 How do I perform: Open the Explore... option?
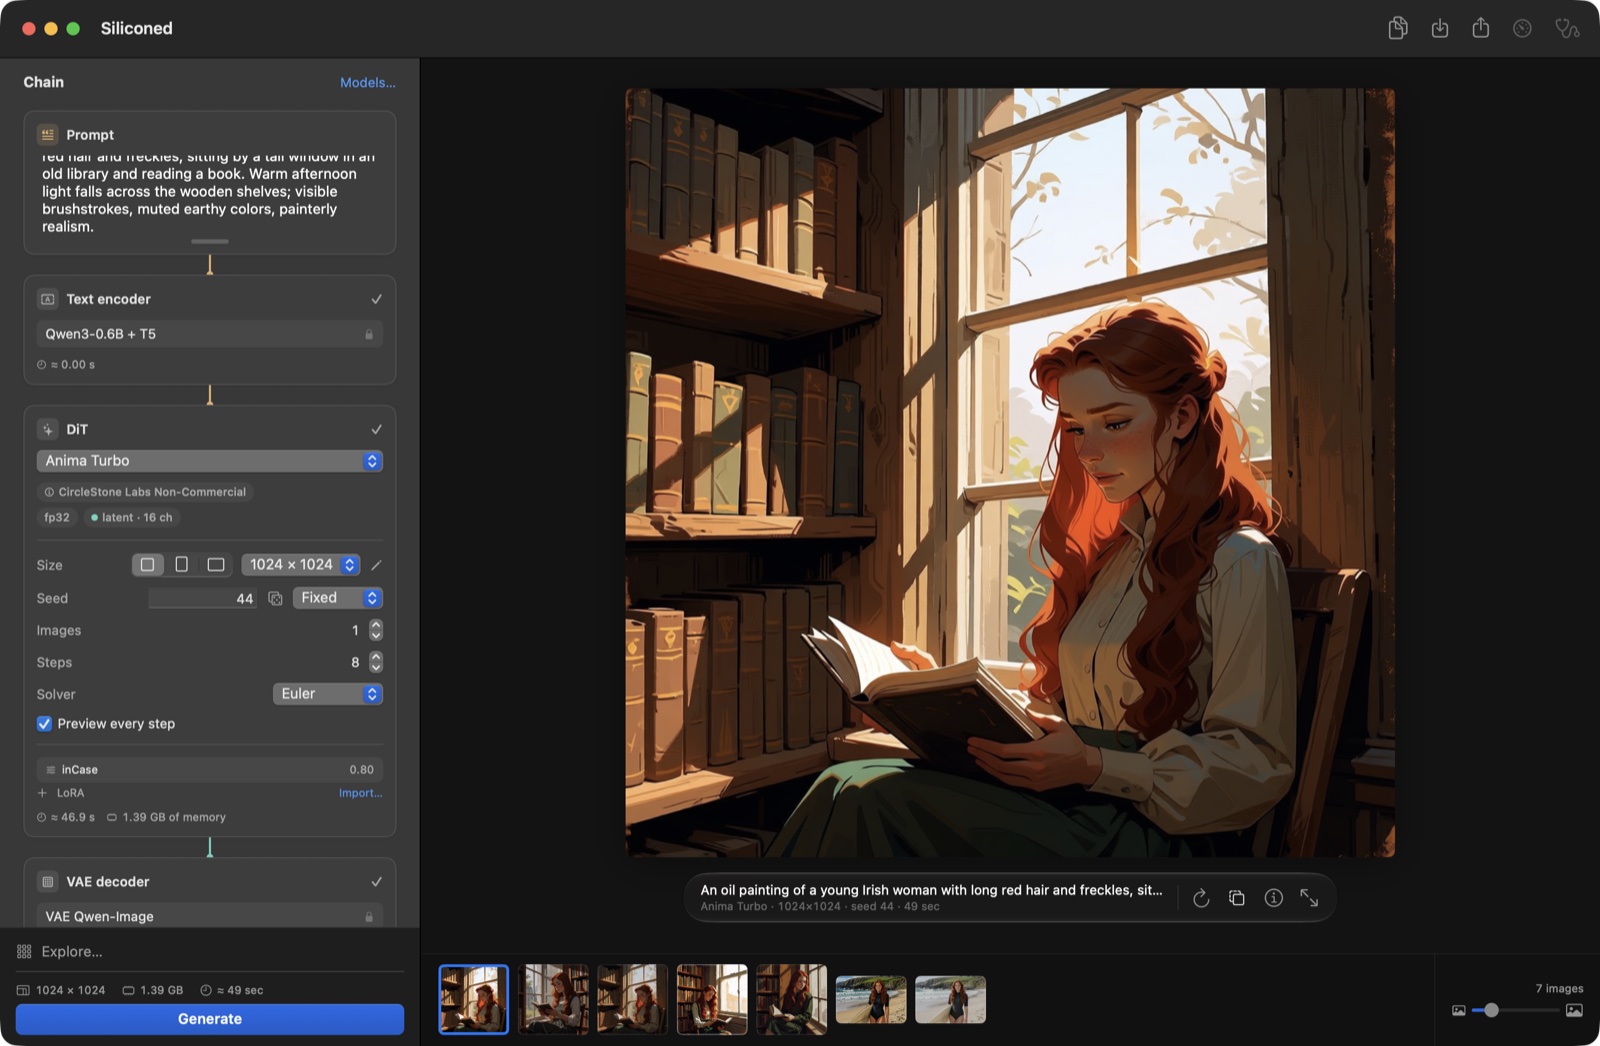pyautogui.click(x=72, y=951)
